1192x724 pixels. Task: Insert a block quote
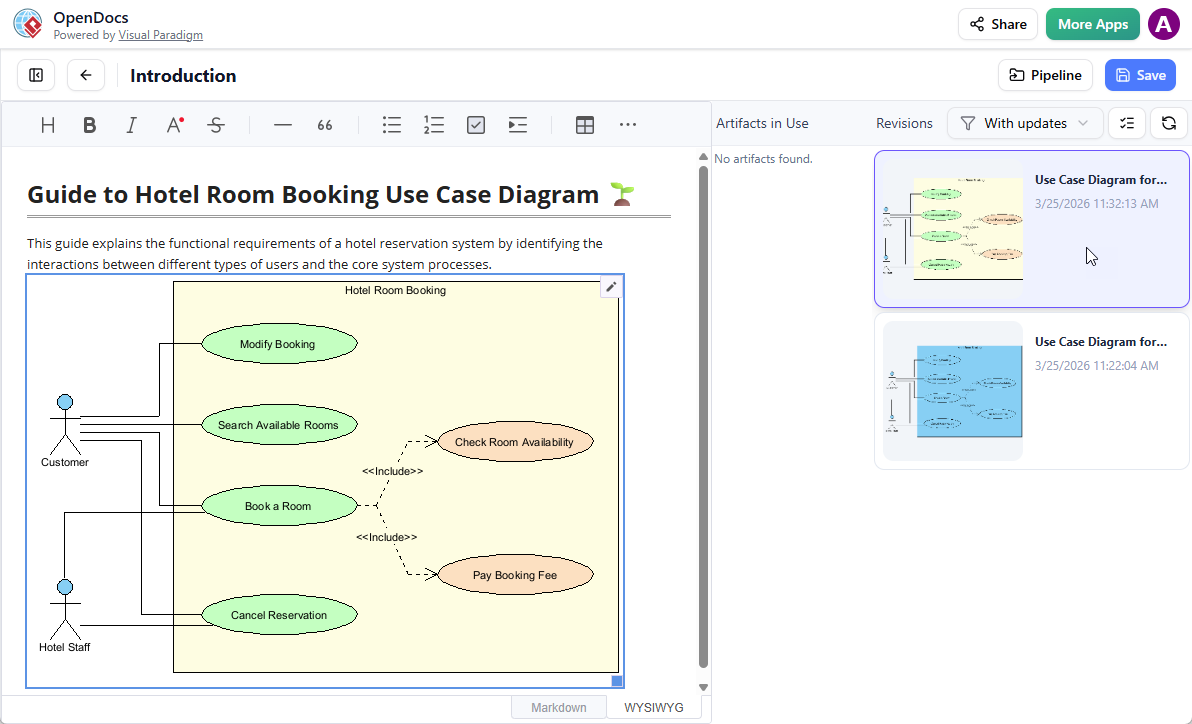pyautogui.click(x=324, y=124)
